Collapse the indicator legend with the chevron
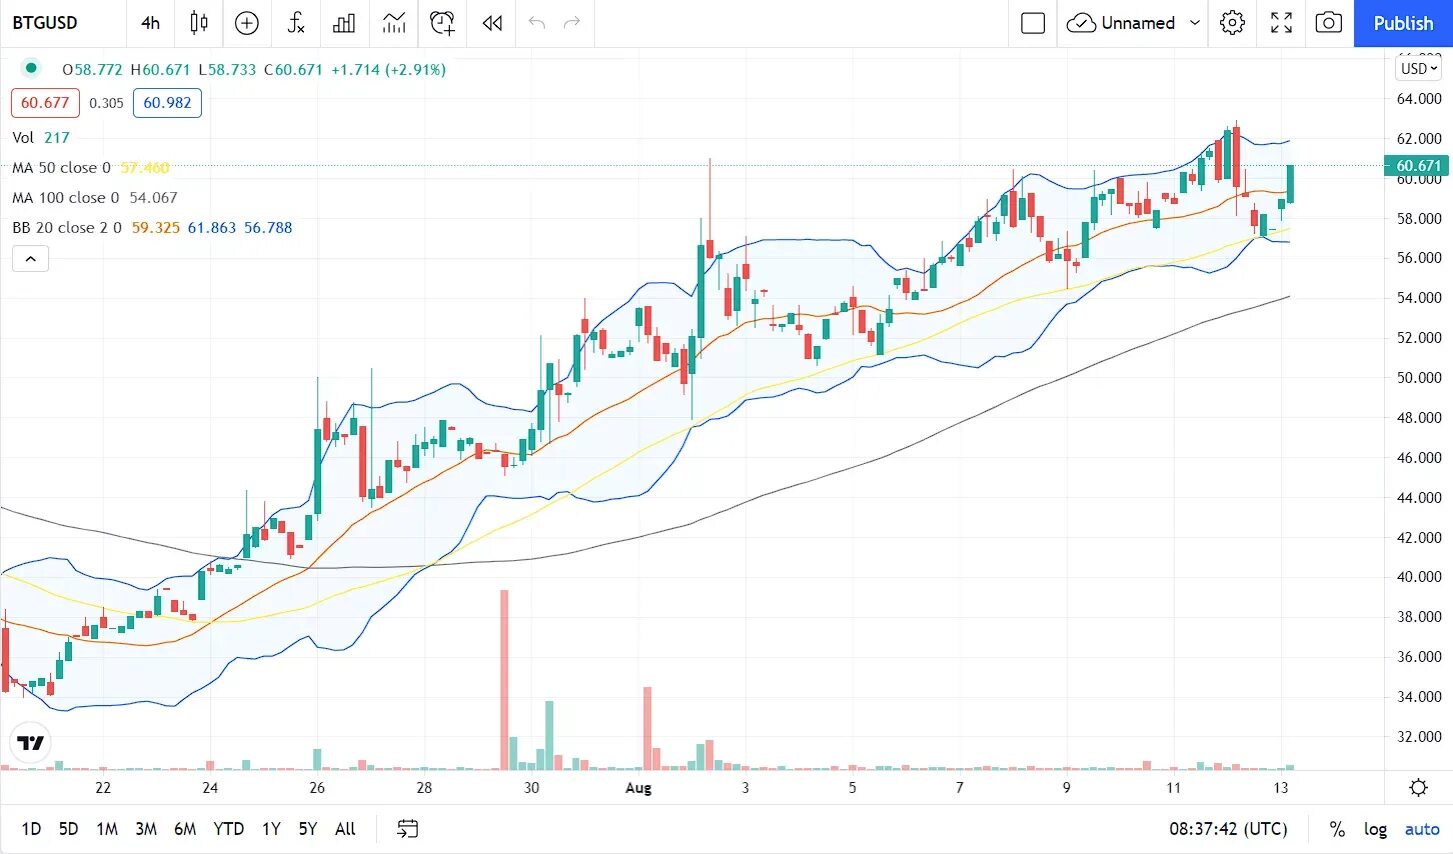Viewport: 1453px width, 854px height. click(x=30, y=259)
